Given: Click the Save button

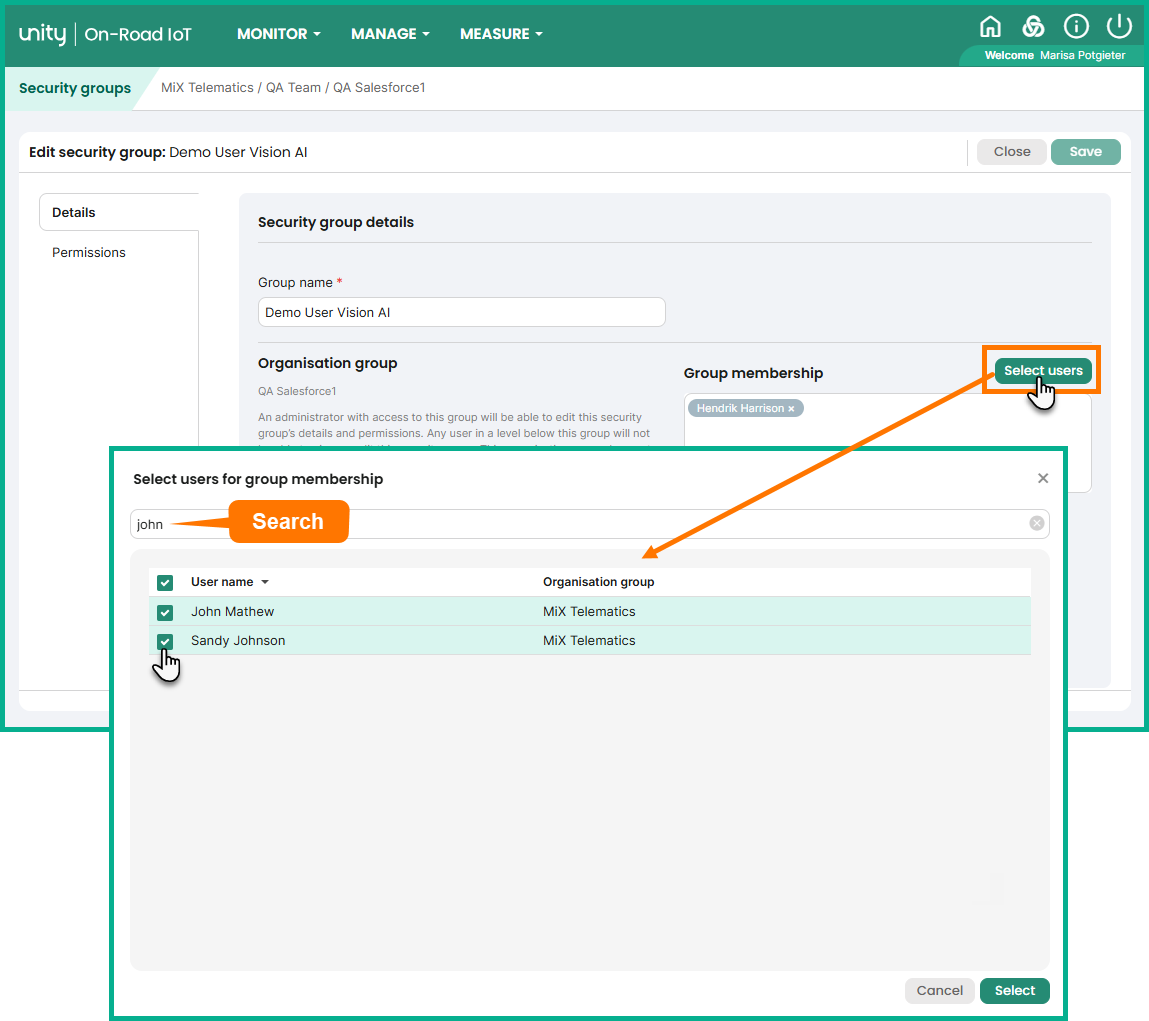Looking at the screenshot, I should pos(1085,152).
